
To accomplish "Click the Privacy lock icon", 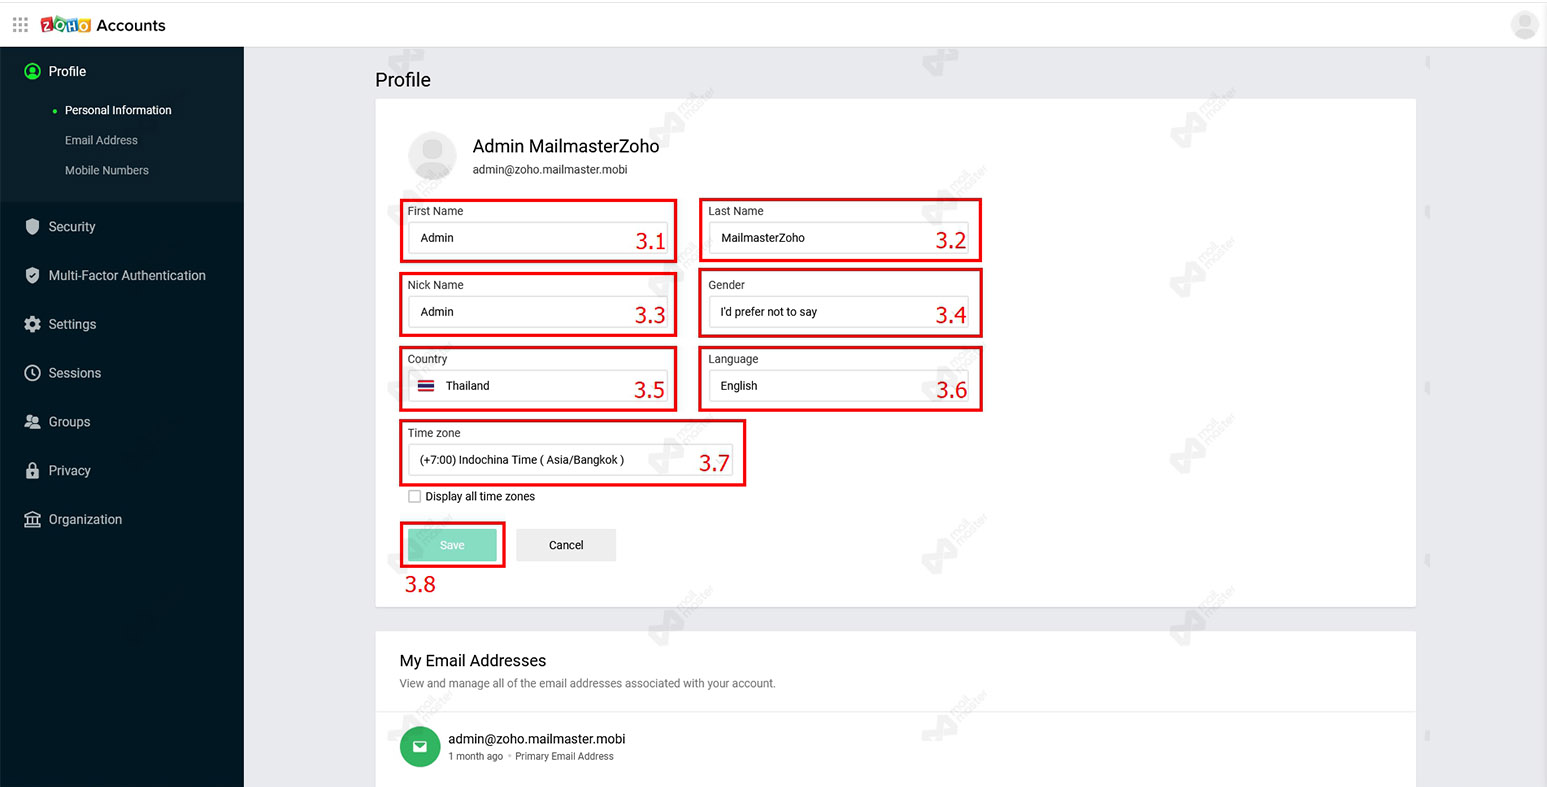I will point(32,471).
